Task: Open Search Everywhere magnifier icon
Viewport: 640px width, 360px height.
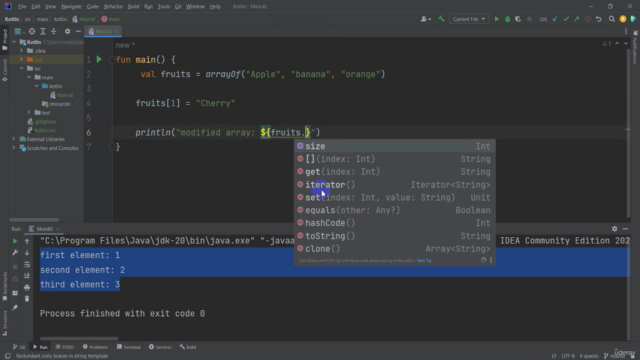Action: coord(611,19)
